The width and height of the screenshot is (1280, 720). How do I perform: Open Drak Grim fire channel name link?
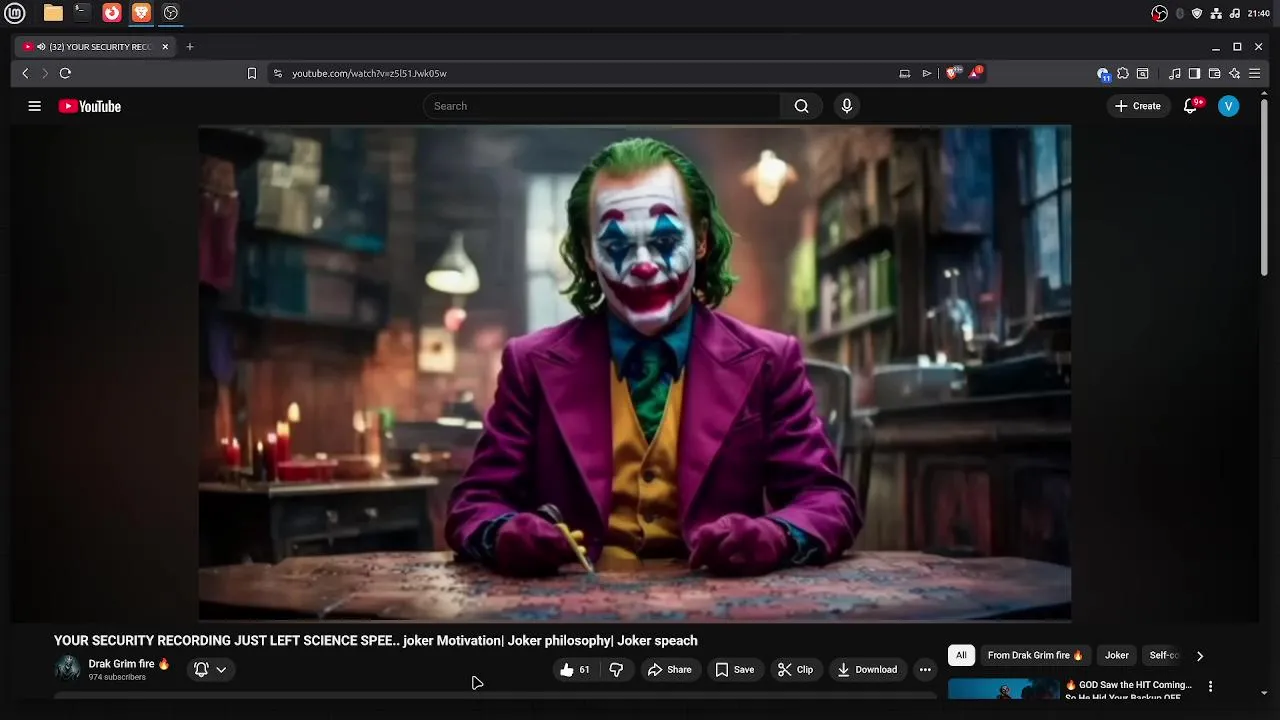[121, 664]
